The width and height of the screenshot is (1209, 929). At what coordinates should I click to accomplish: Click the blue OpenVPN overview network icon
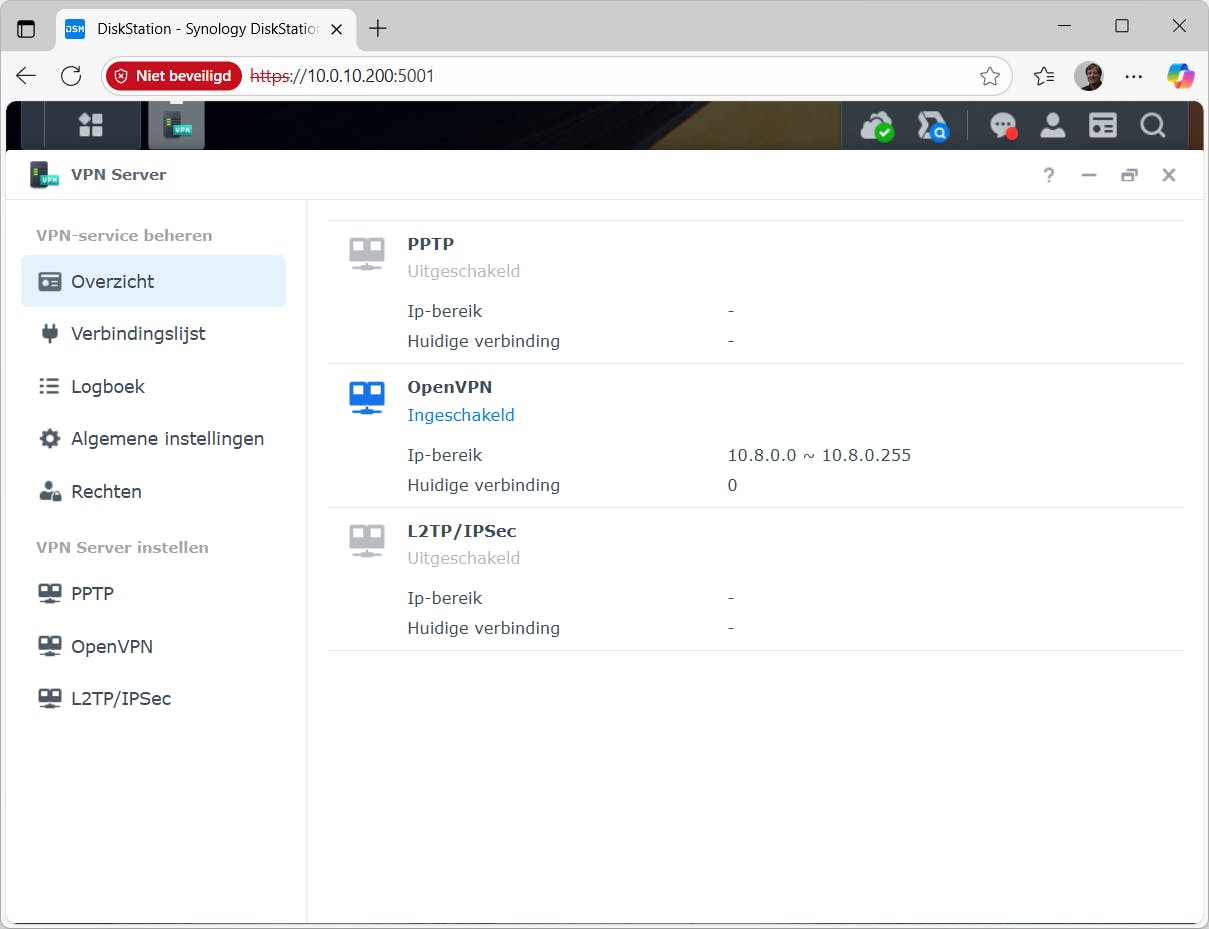pyautogui.click(x=367, y=397)
